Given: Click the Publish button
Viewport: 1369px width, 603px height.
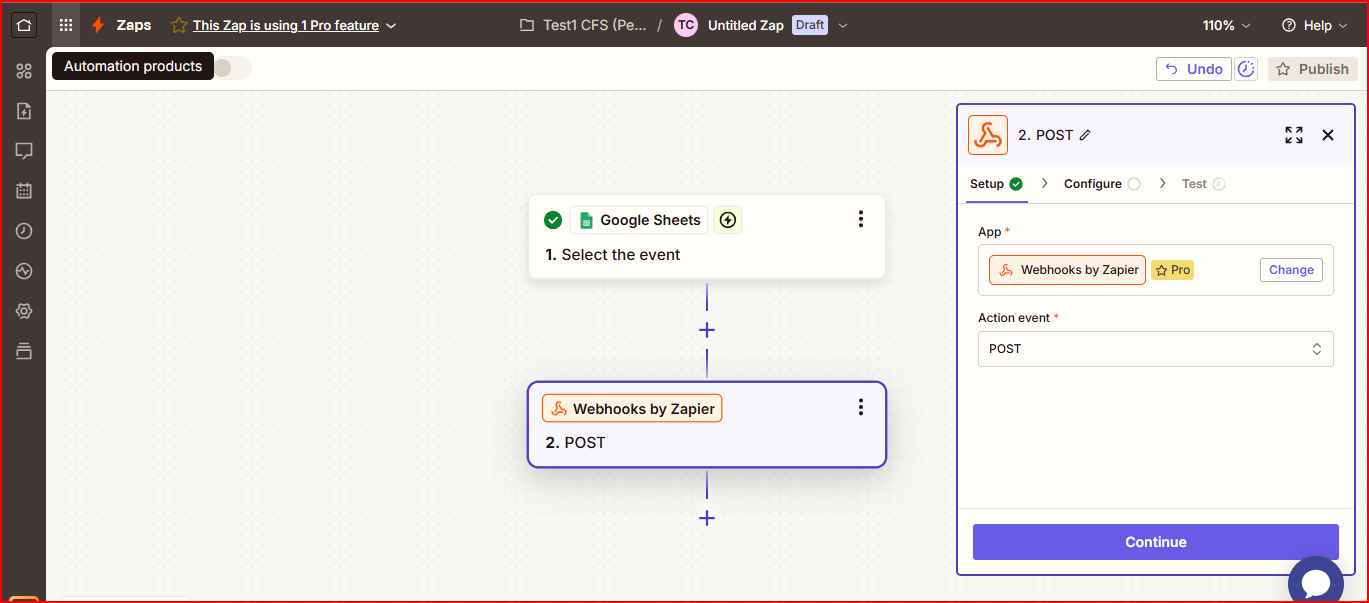Looking at the screenshot, I should pyautogui.click(x=1313, y=69).
